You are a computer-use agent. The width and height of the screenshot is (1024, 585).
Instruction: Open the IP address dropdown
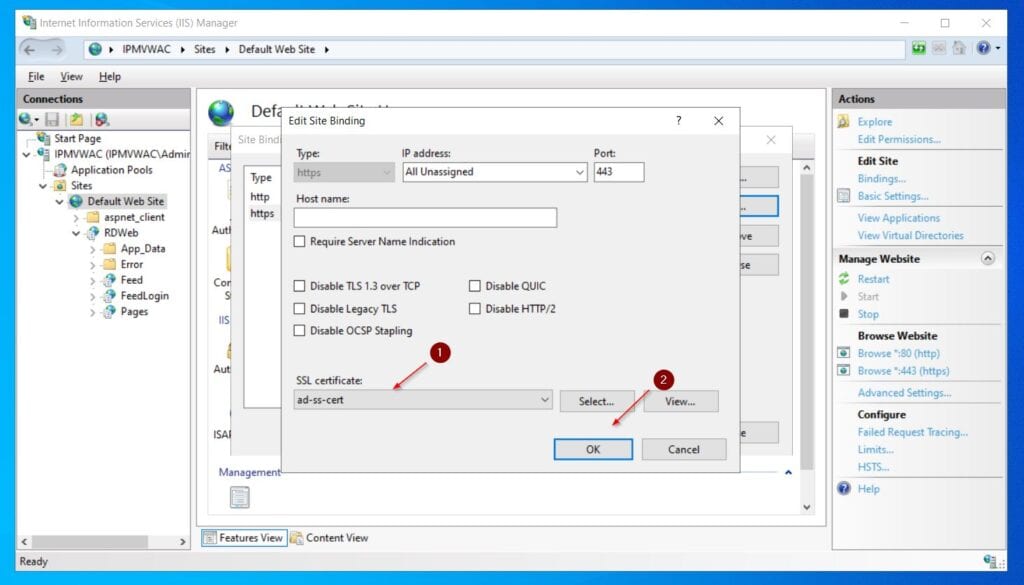(579, 172)
